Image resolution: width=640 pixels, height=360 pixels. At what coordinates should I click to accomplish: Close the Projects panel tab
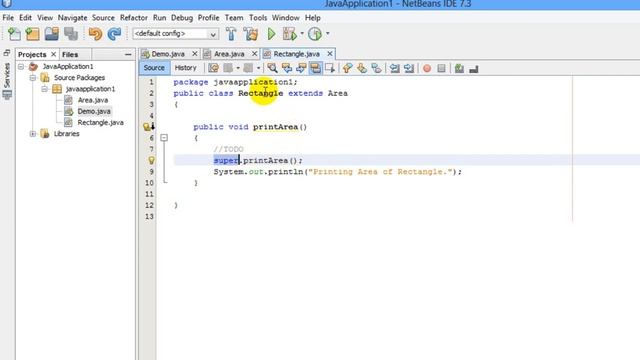tap(53, 54)
